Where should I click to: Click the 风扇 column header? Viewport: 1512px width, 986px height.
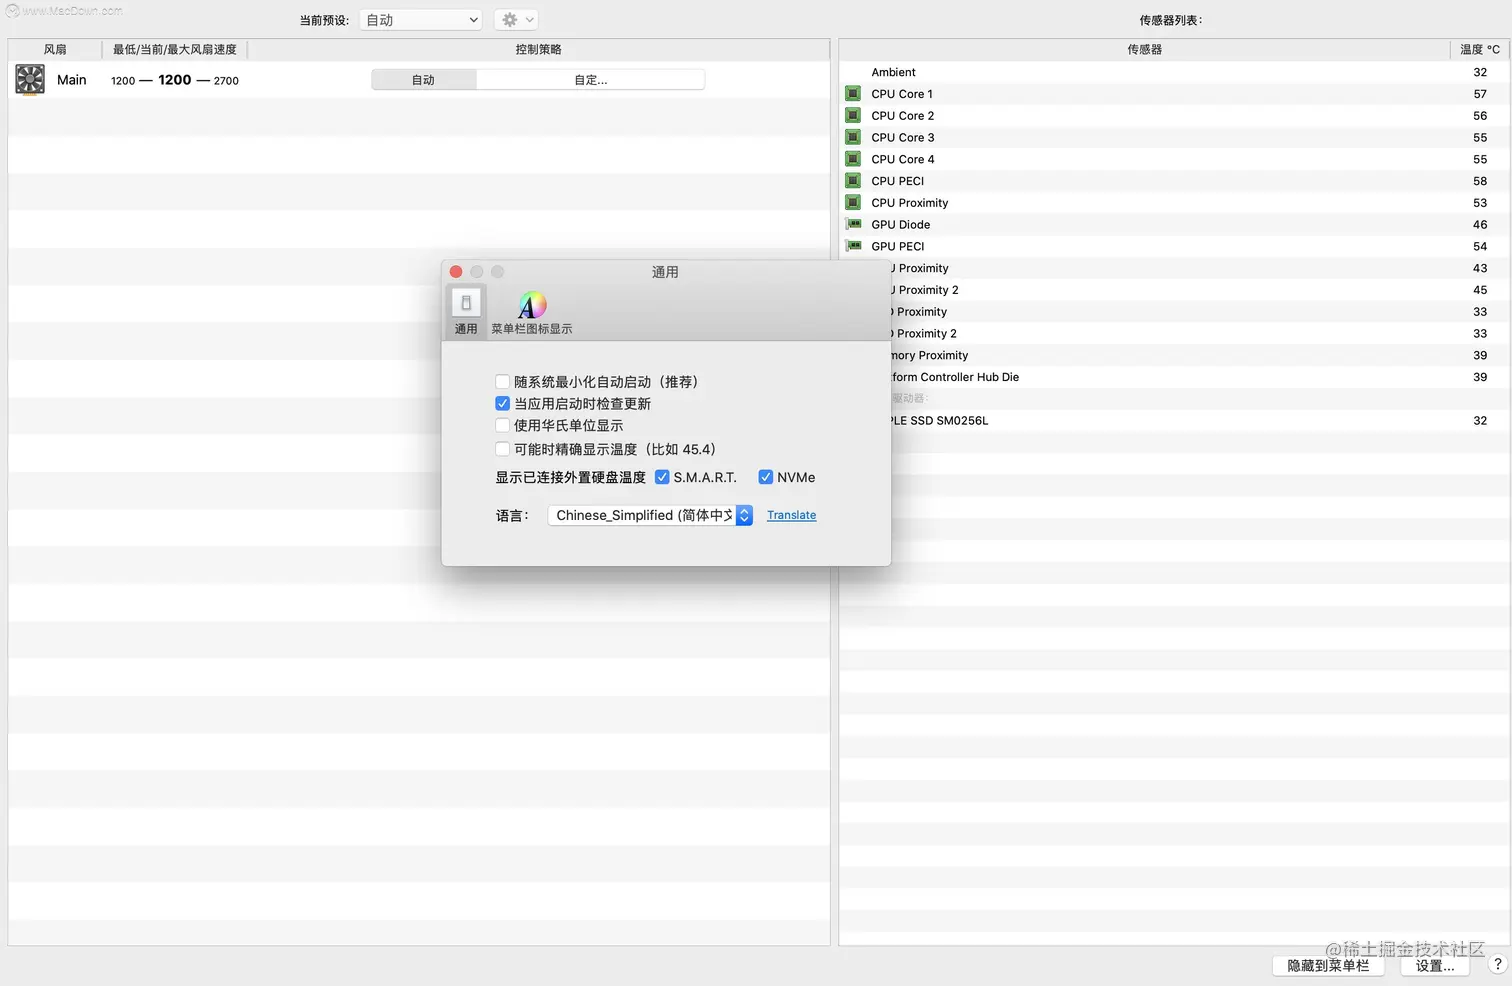coord(55,49)
